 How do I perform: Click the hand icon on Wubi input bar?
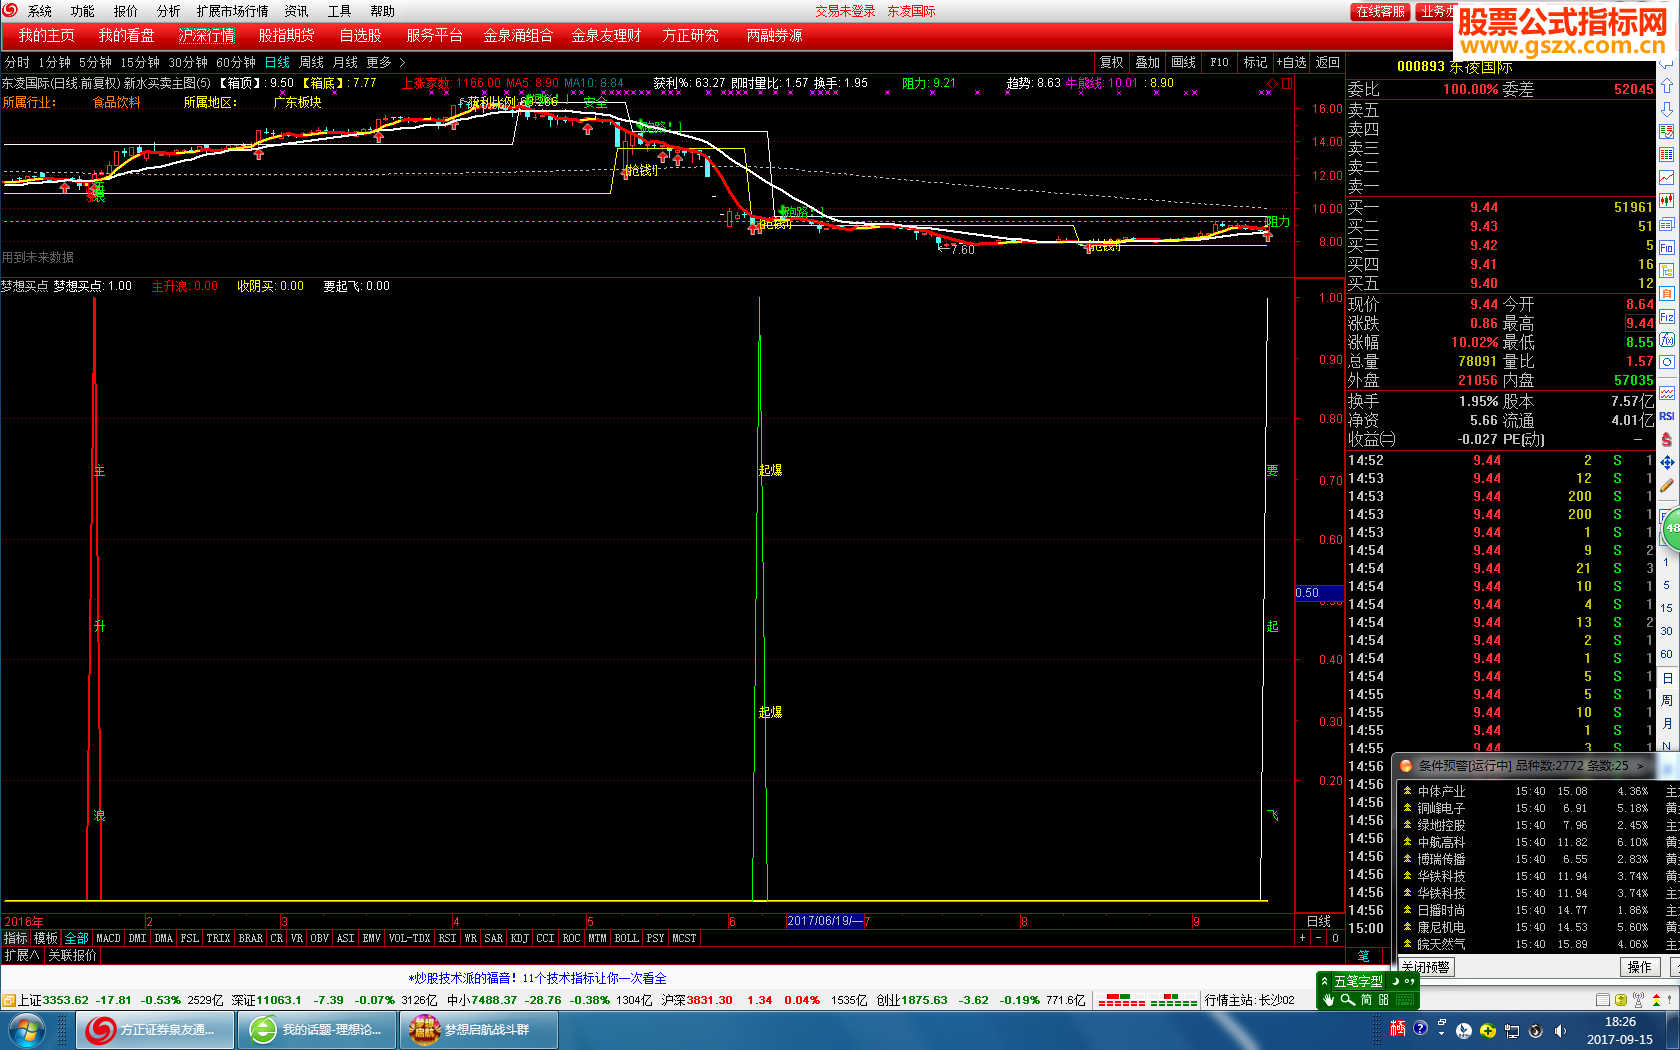pos(1329,999)
